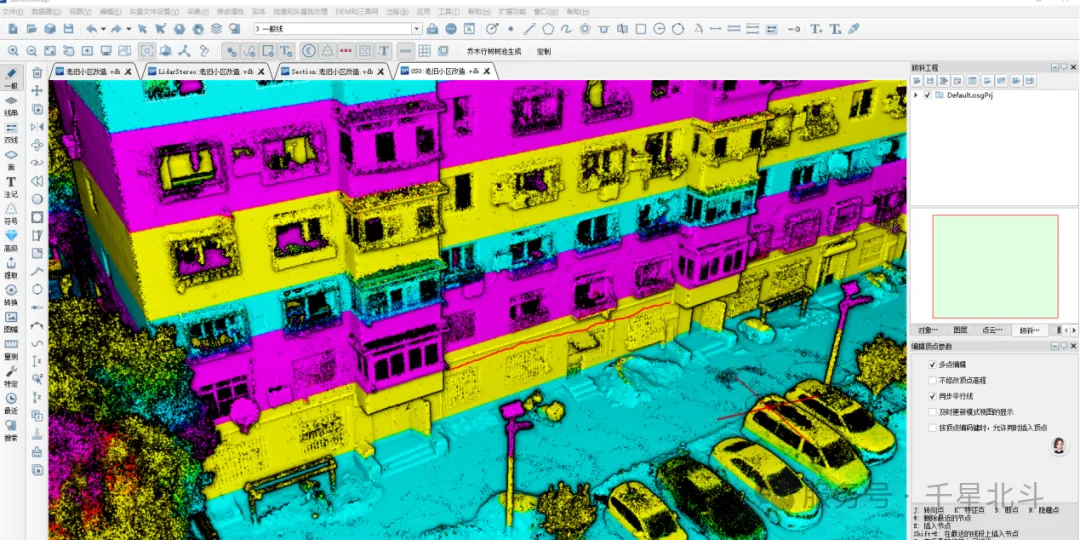
Task: Toggle the 不修改顶点高程 checkbox
Action: coord(933,380)
